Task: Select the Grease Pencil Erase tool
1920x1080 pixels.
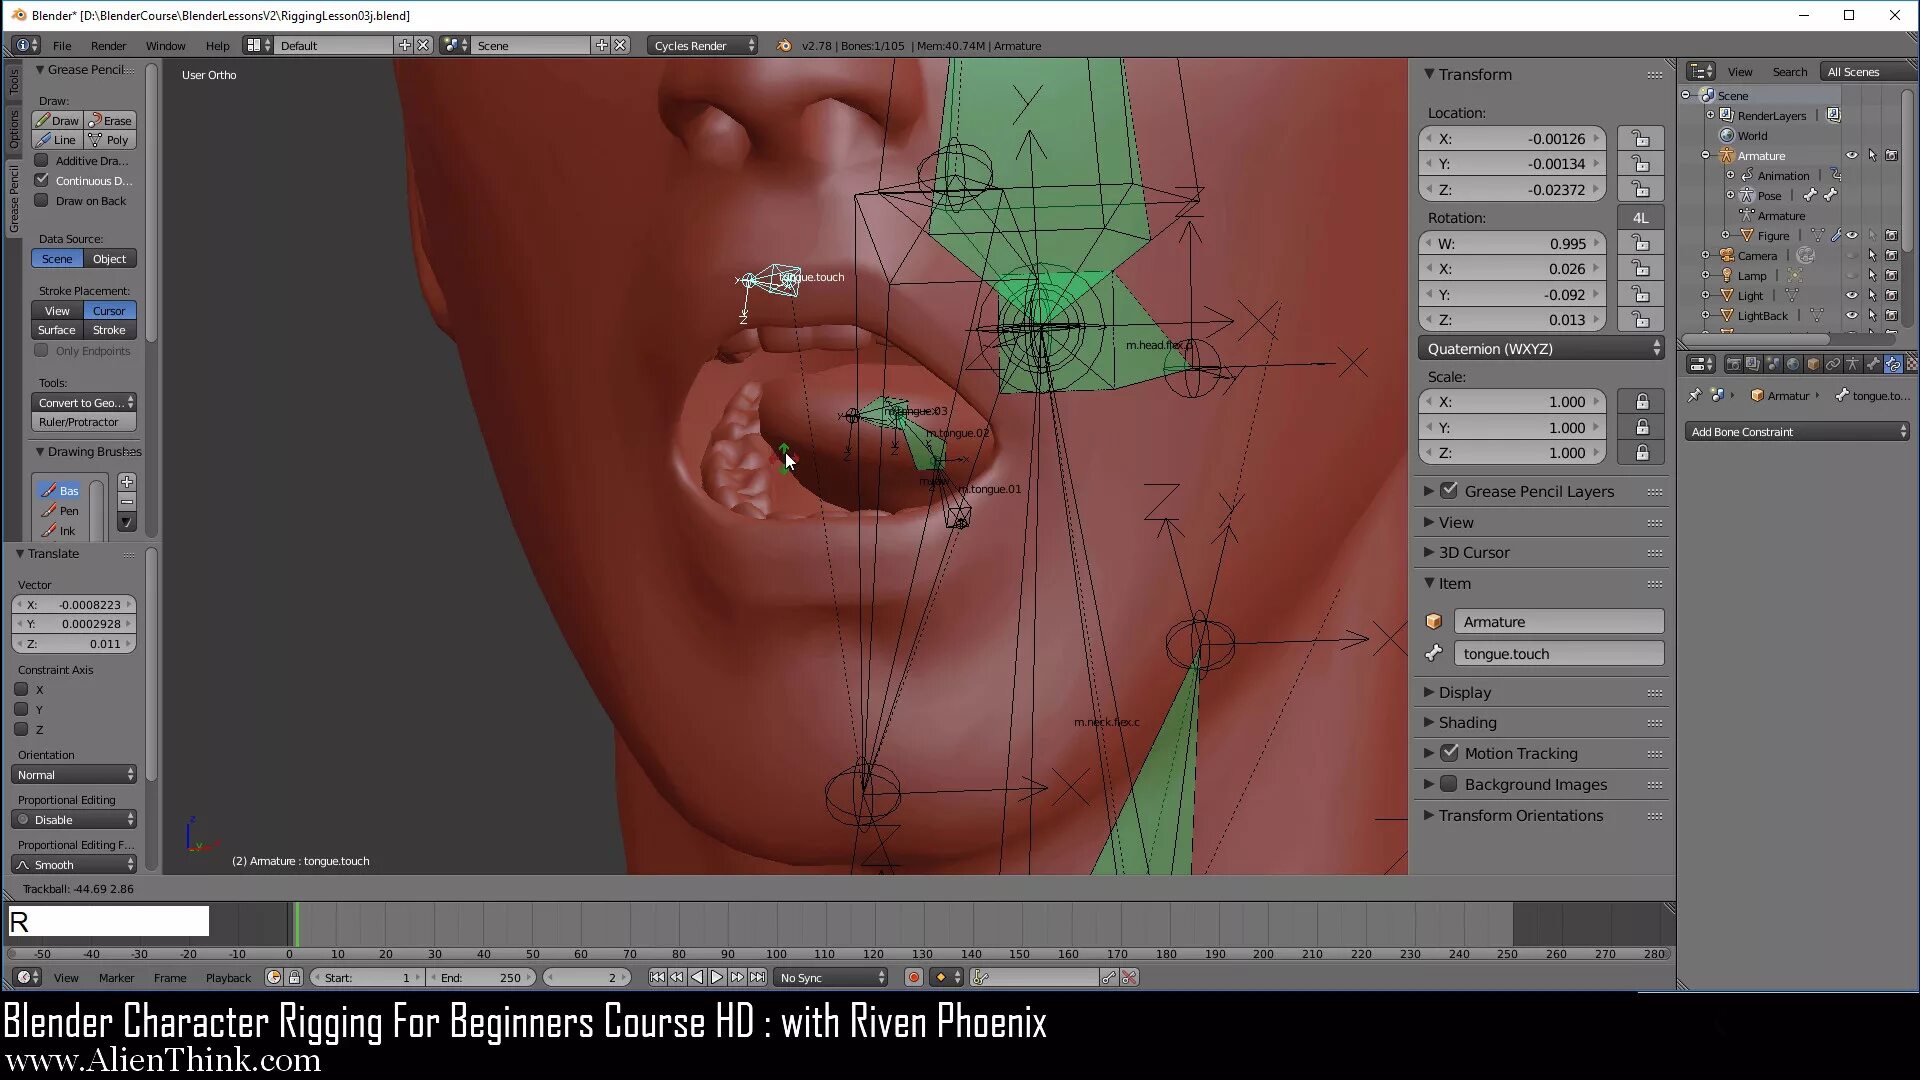Action: click(x=110, y=121)
